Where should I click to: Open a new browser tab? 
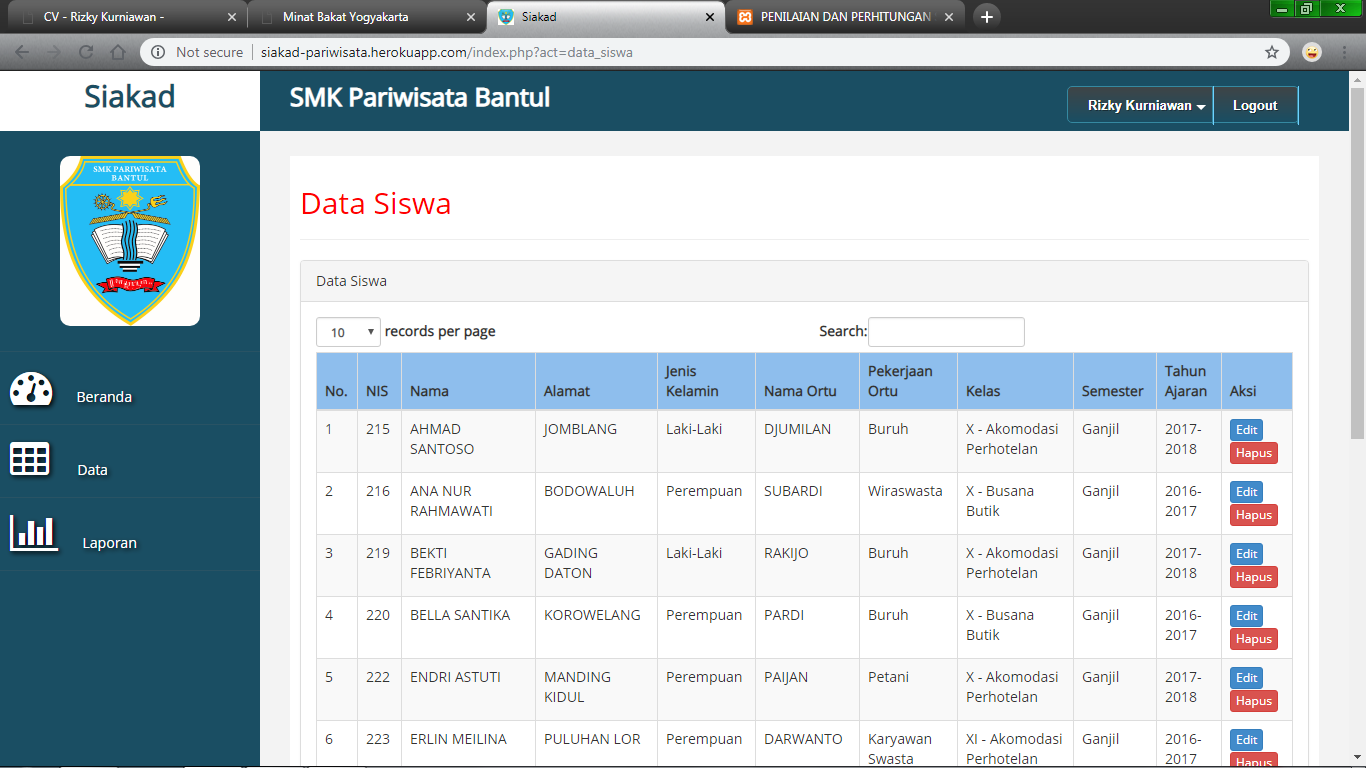pyautogui.click(x=986, y=17)
